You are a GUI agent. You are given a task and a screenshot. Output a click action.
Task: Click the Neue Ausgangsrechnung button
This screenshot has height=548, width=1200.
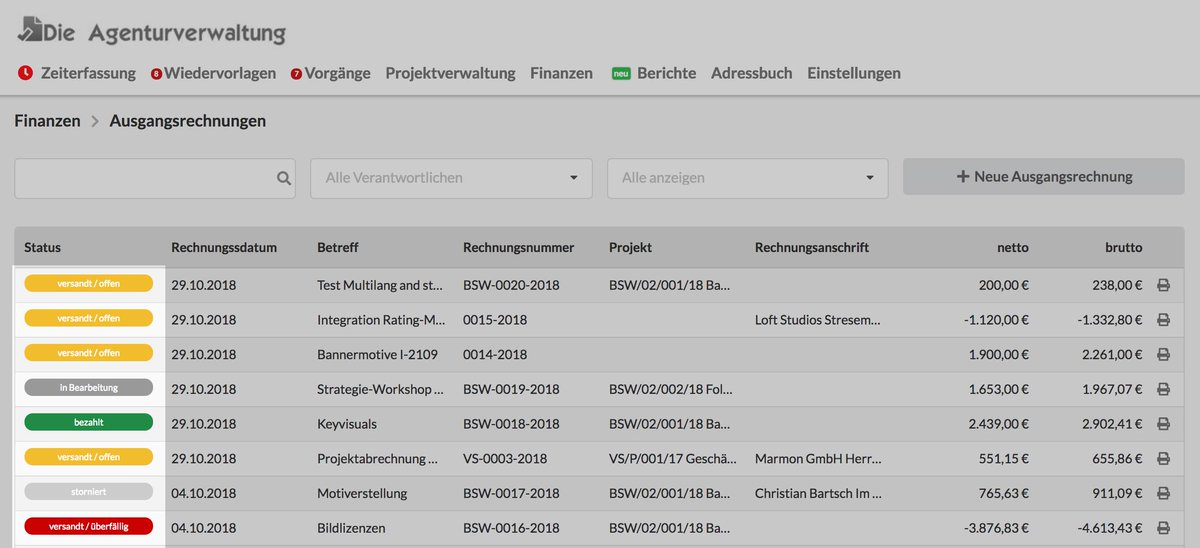(1043, 177)
